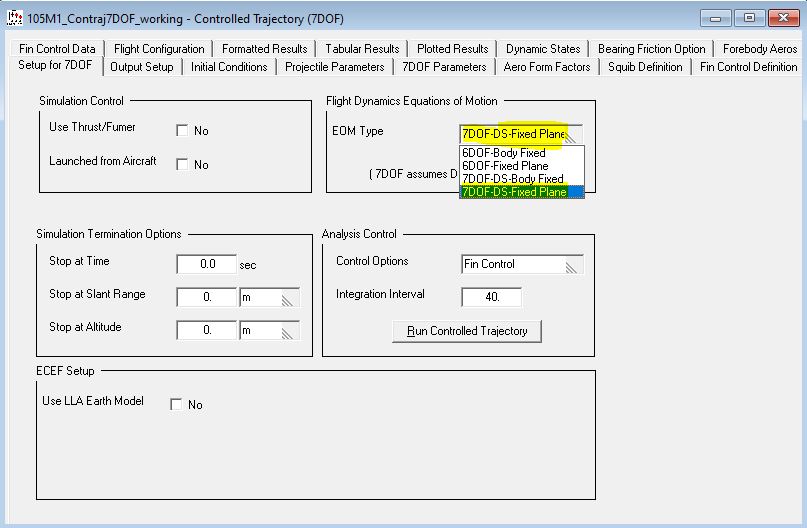Open the Projectile Parameters tab
The image size is (807, 528).
pyautogui.click(x=334, y=67)
